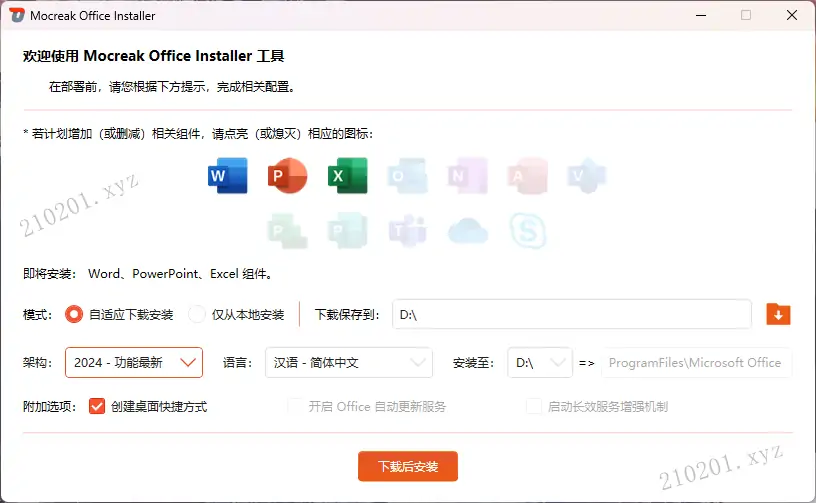Select 自适应下载安装 mode radio button
This screenshot has height=503, width=816.
pyautogui.click(x=74, y=314)
